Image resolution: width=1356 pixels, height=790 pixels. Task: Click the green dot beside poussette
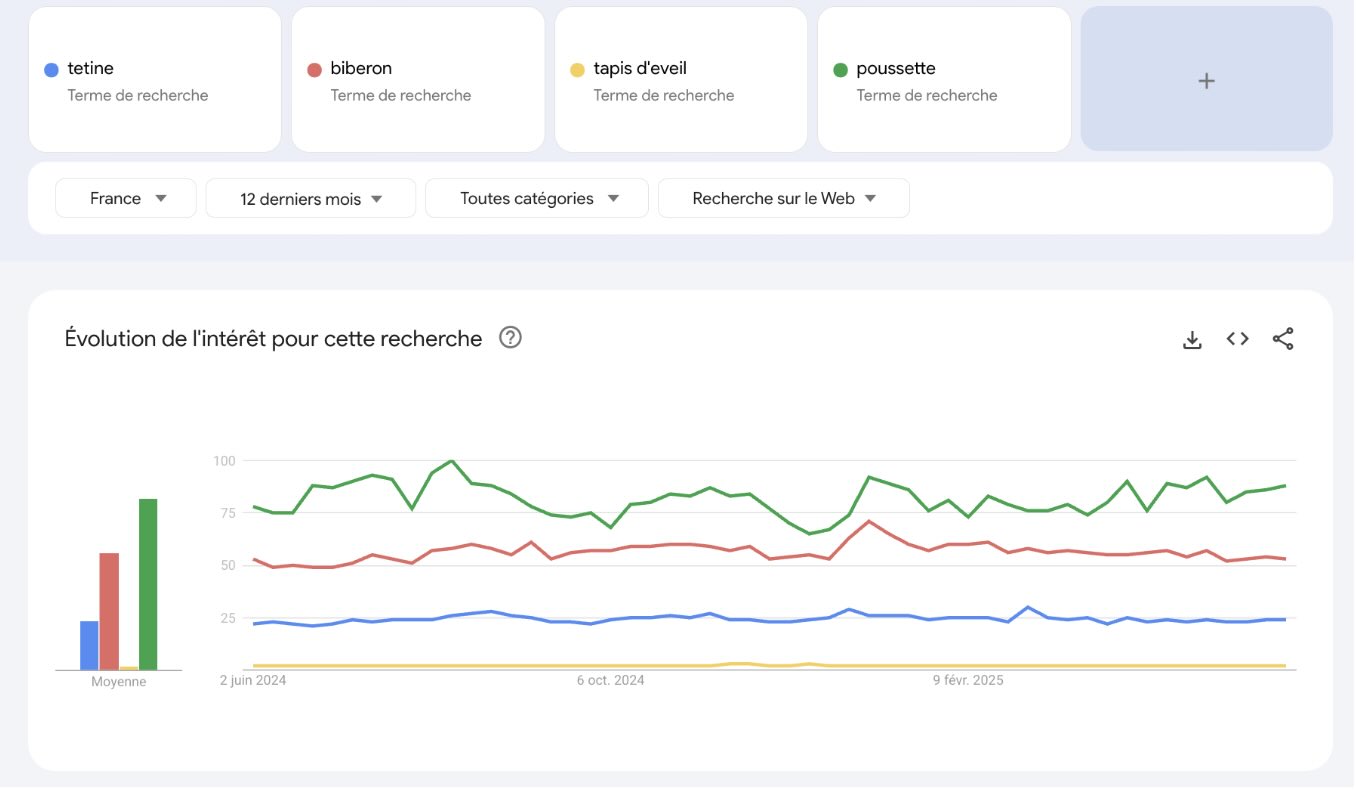[840, 70]
